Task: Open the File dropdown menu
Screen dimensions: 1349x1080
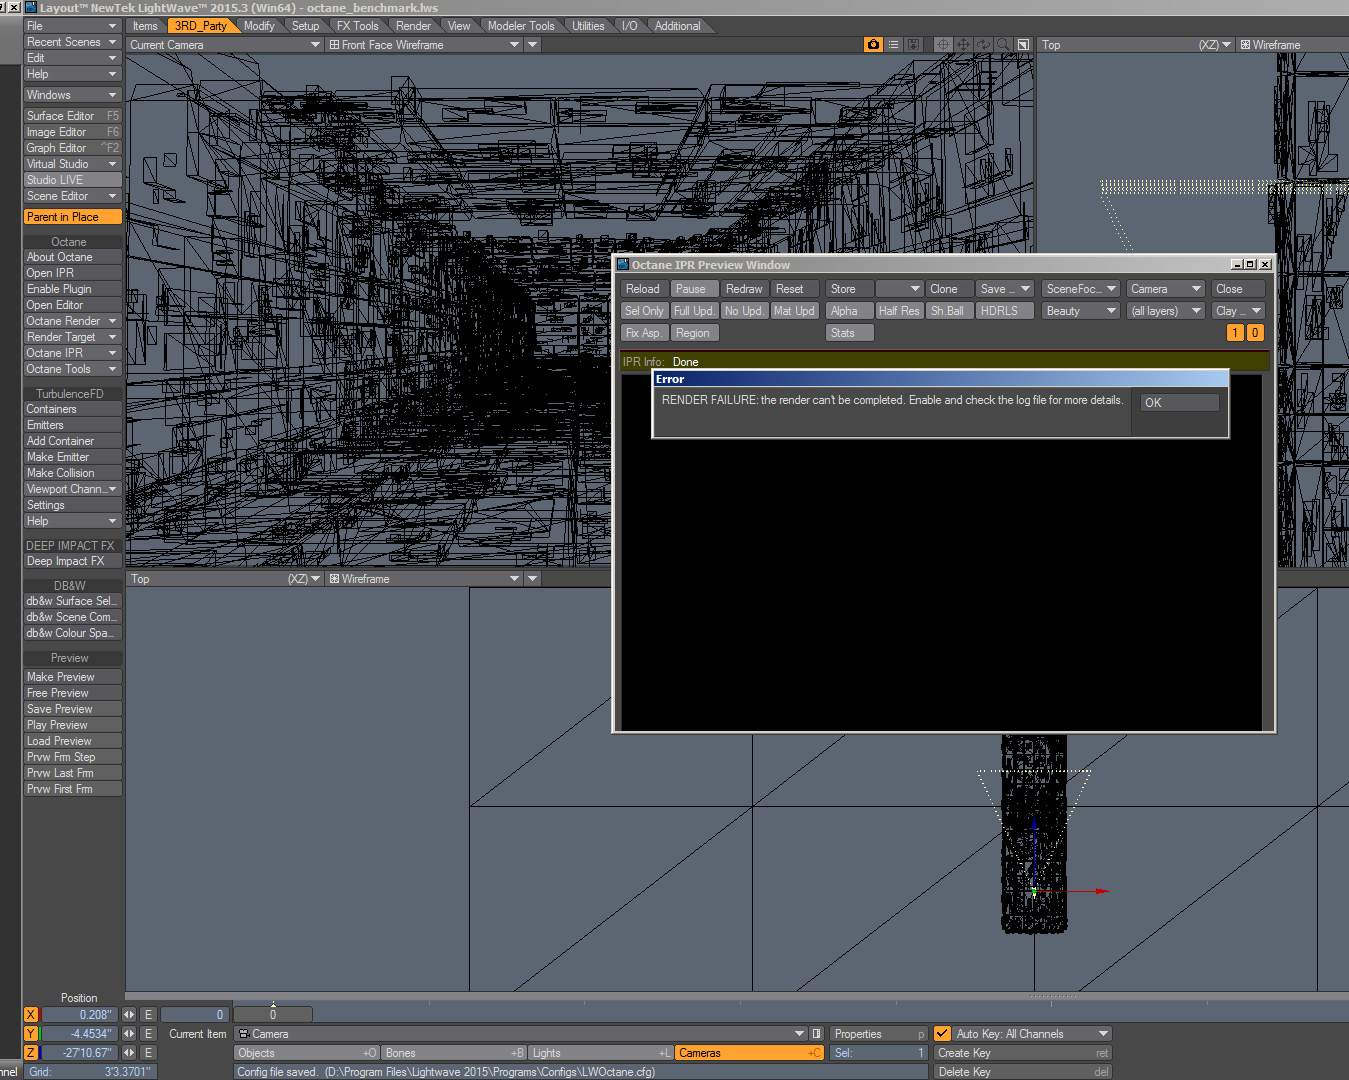Action: pos(72,26)
